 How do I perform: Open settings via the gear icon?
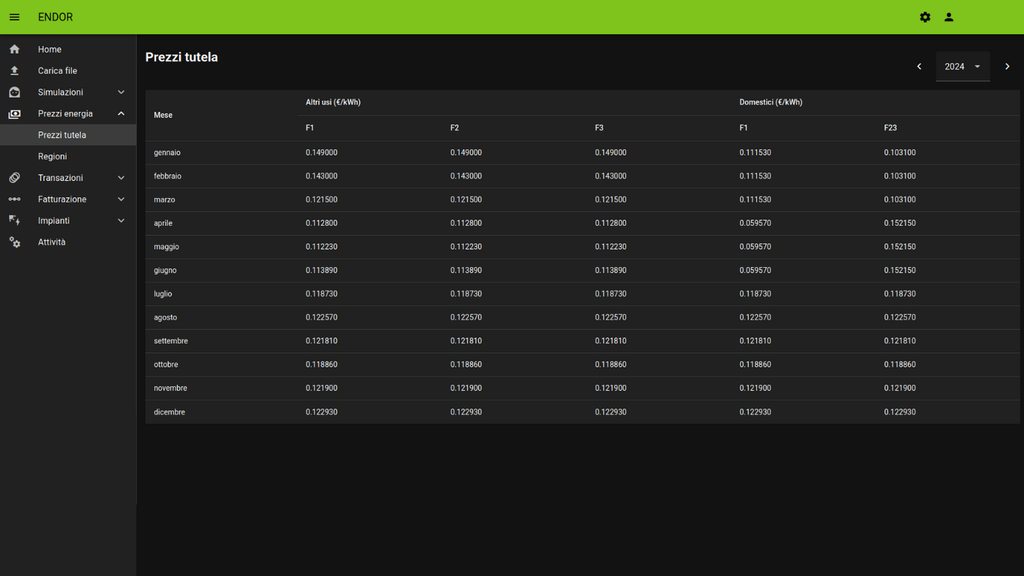pos(925,17)
